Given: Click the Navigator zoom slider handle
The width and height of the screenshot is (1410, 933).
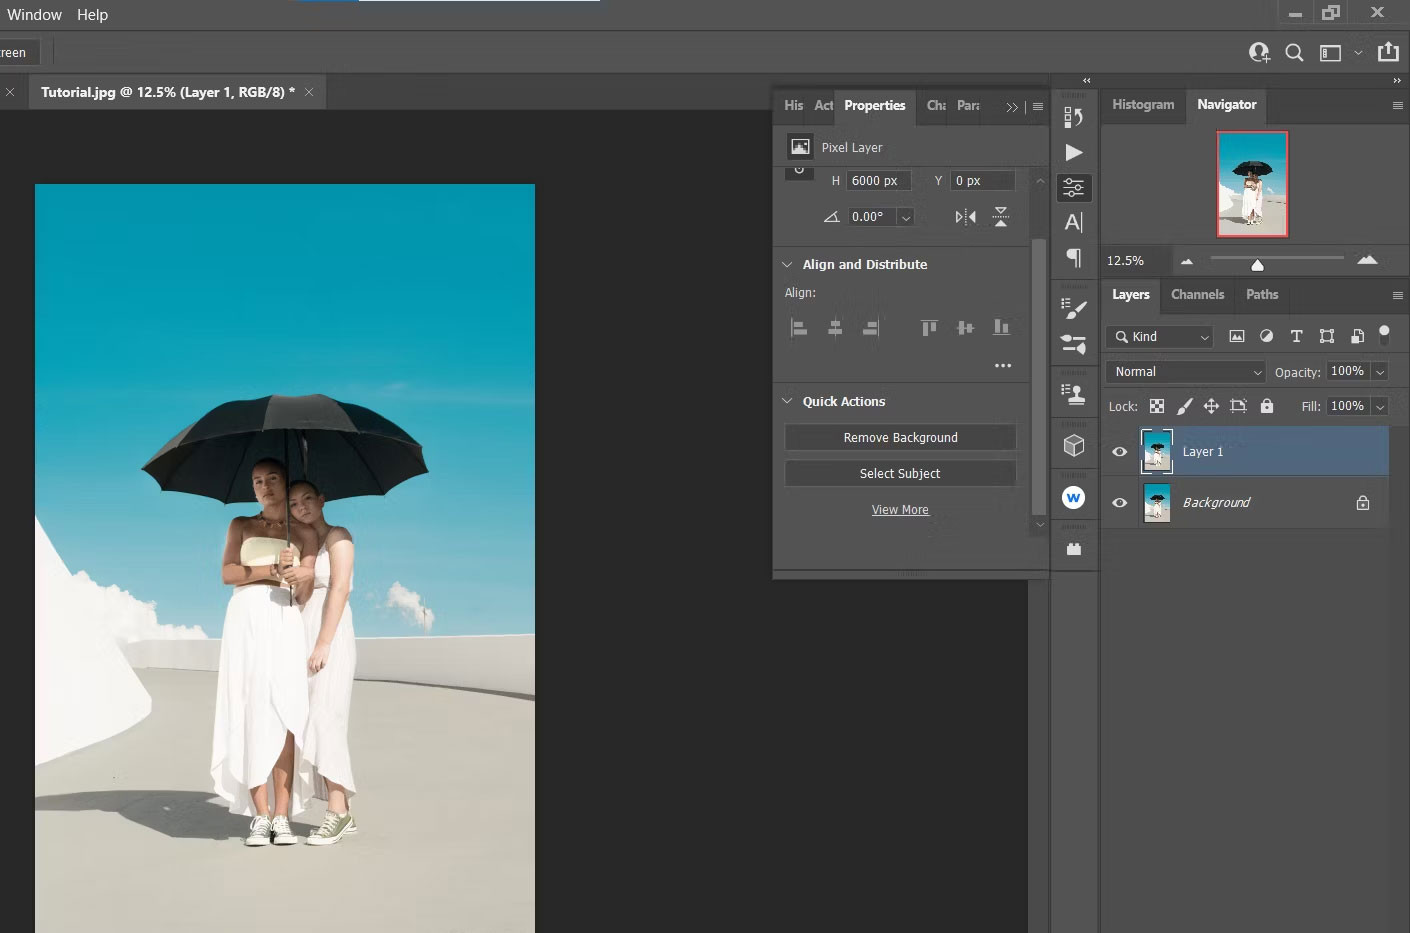Looking at the screenshot, I should [x=1257, y=264].
